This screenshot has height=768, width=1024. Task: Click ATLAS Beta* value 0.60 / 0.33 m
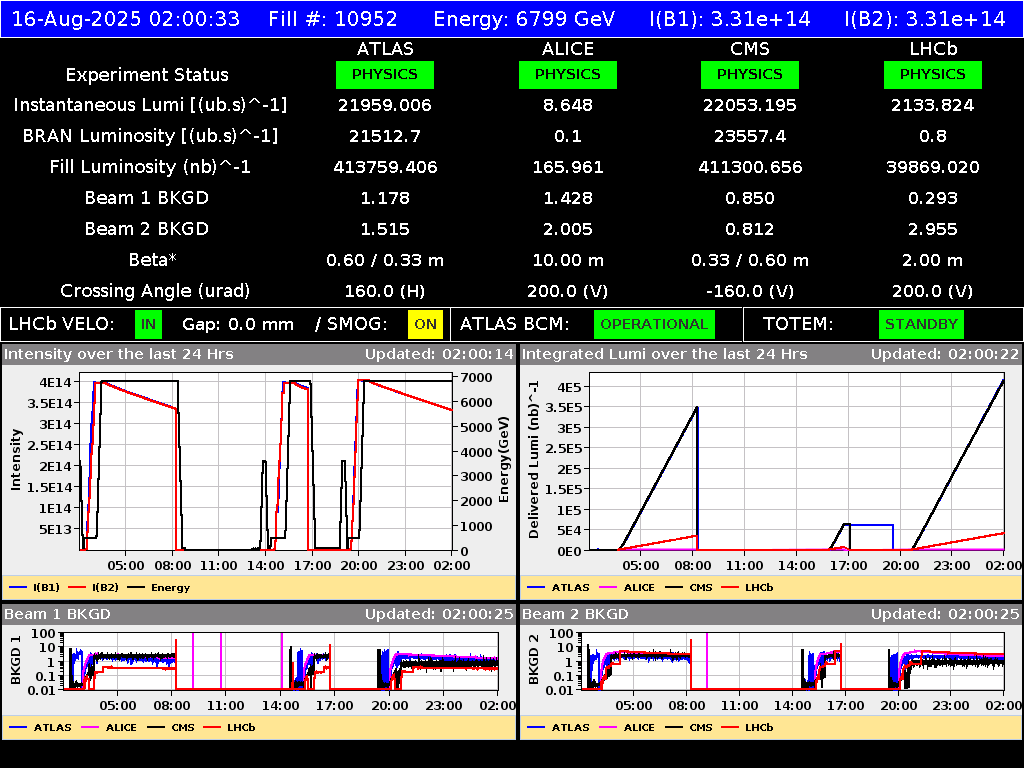pyautogui.click(x=385, y=260)
